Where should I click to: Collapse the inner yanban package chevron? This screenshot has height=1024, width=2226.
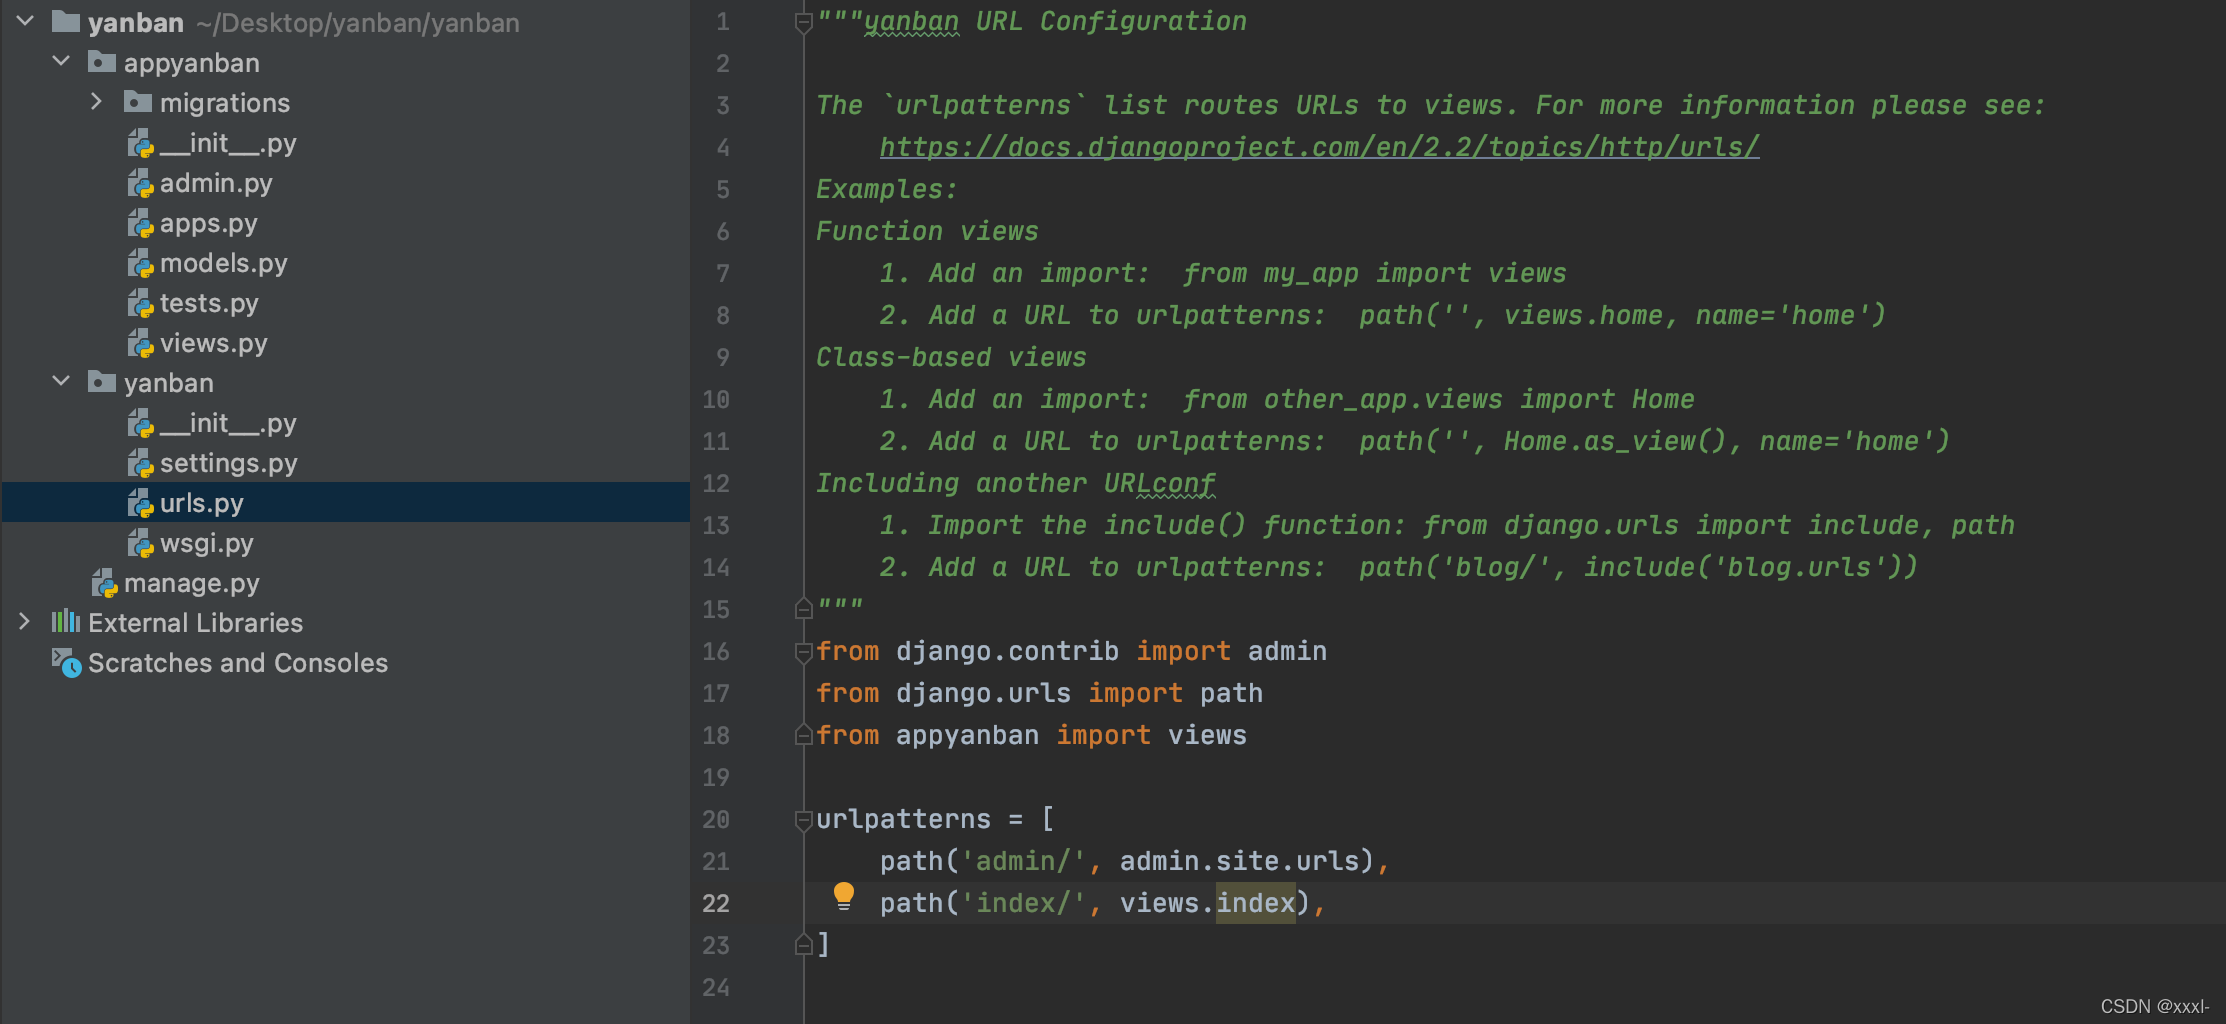pos(61,381)
